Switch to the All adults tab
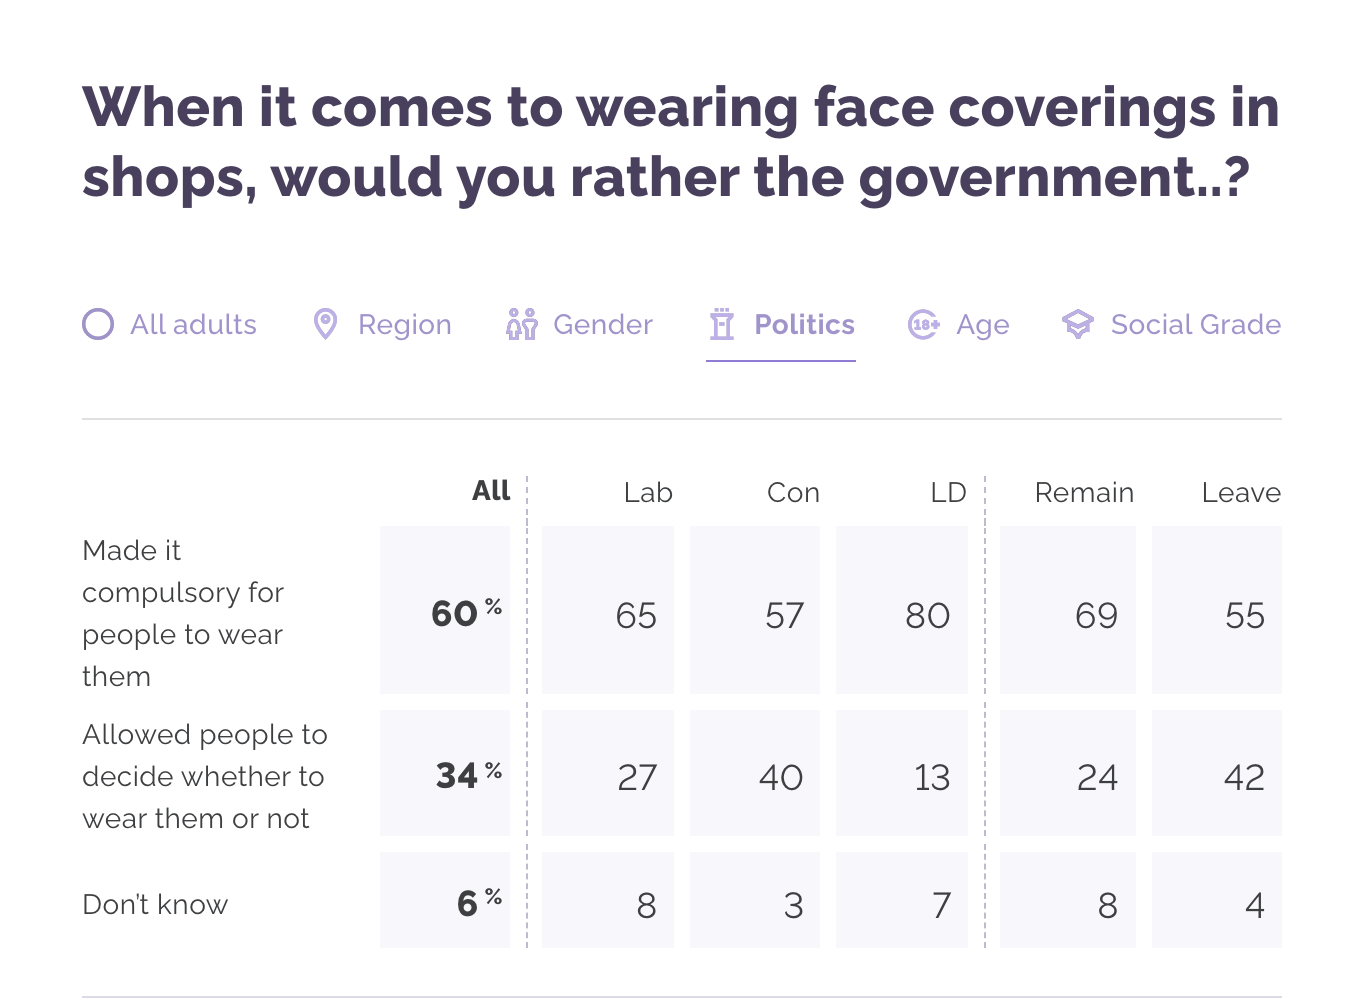Image resolution: width=1350 pixels, height=998 pixels. pyautogui.click(x=193, y=324)
